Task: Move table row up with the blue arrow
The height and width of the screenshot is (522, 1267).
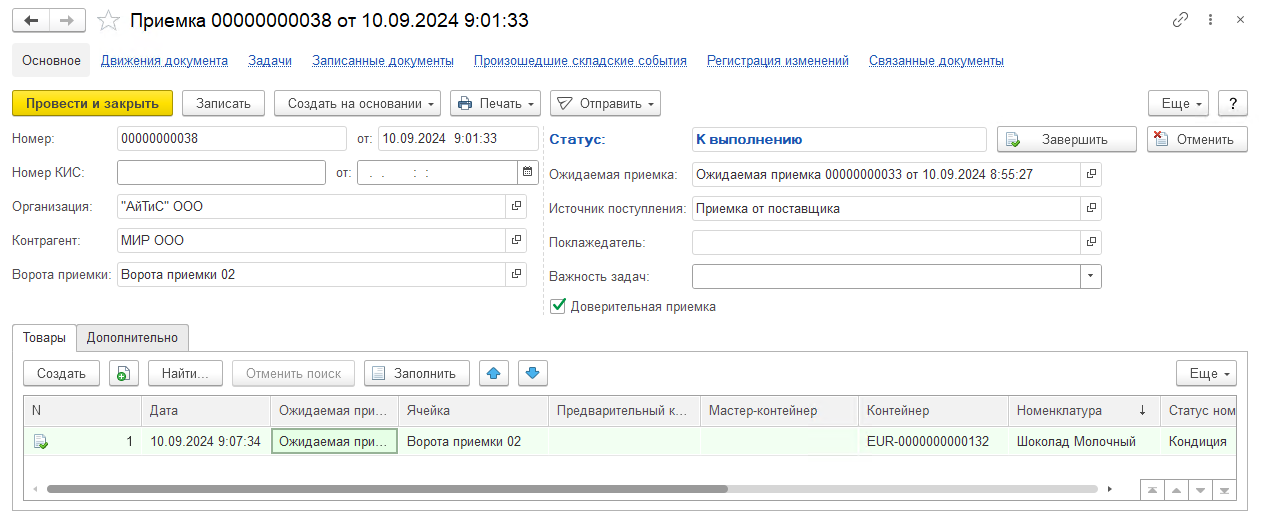Action: [494, 373]
